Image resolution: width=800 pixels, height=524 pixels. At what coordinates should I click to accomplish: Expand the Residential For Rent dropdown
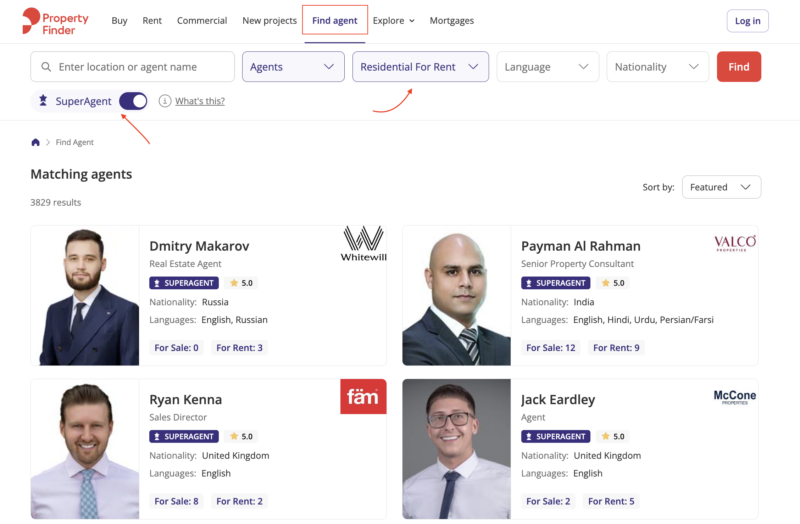[420, 67]
